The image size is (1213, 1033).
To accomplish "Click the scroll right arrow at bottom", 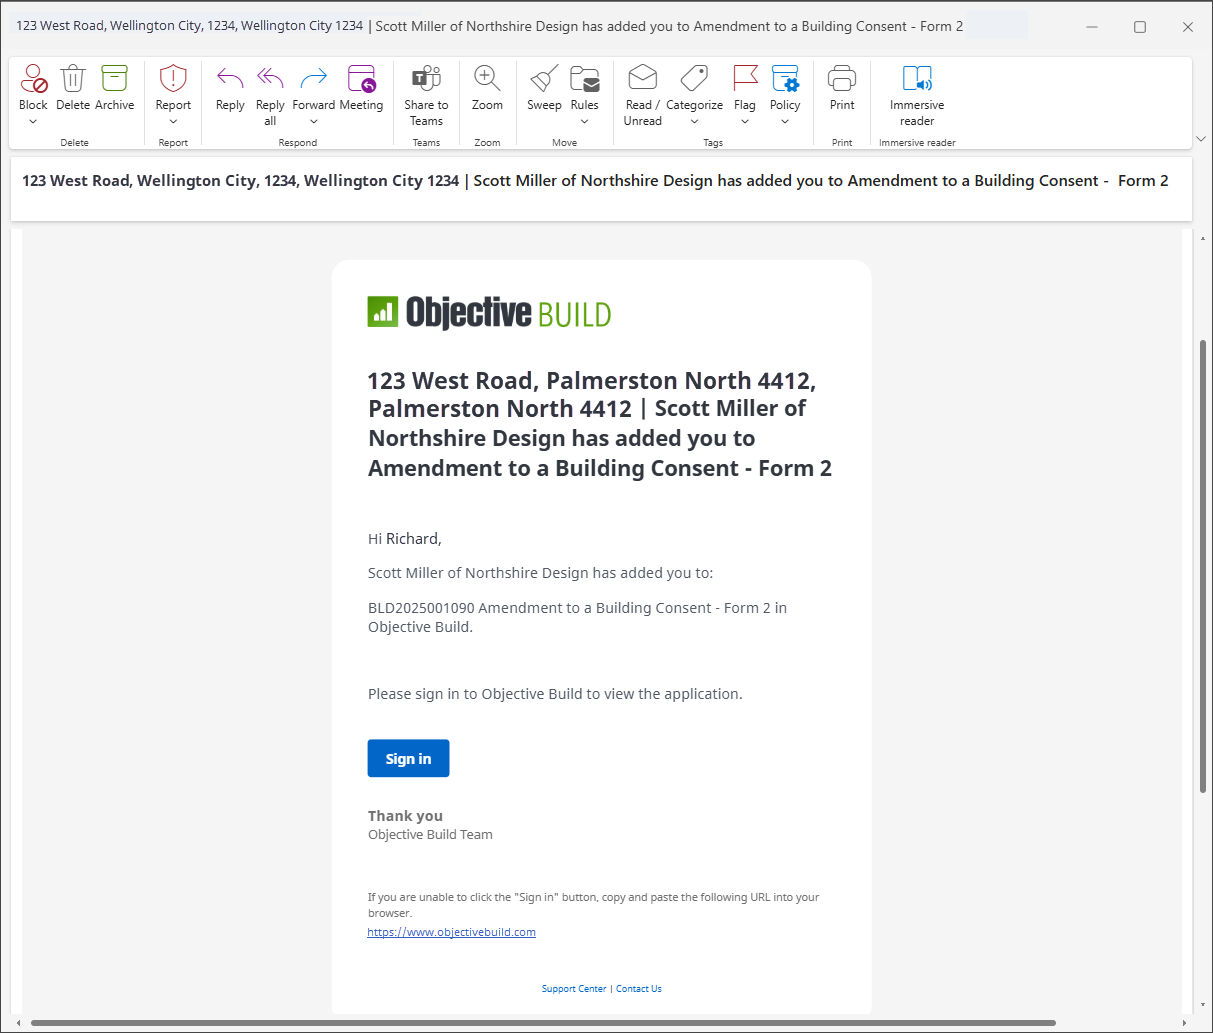I will click(1185, 1023).
